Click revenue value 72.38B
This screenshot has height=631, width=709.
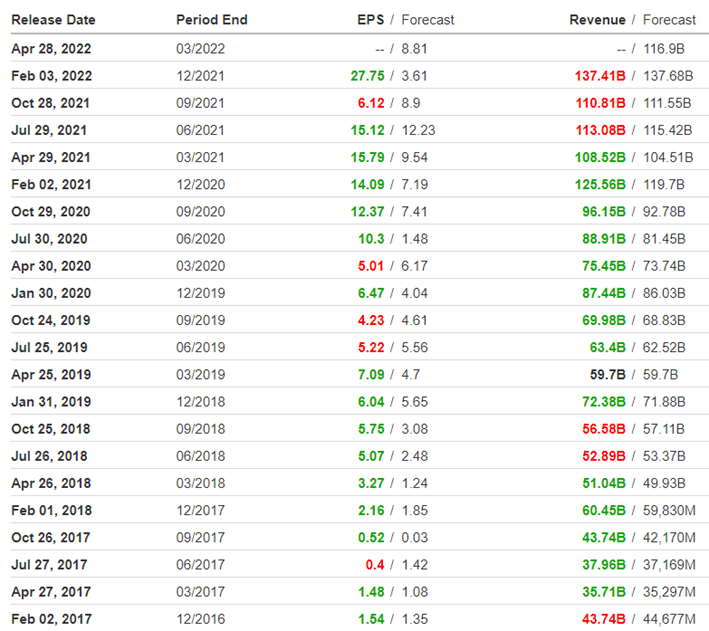(x=604, y=402)
